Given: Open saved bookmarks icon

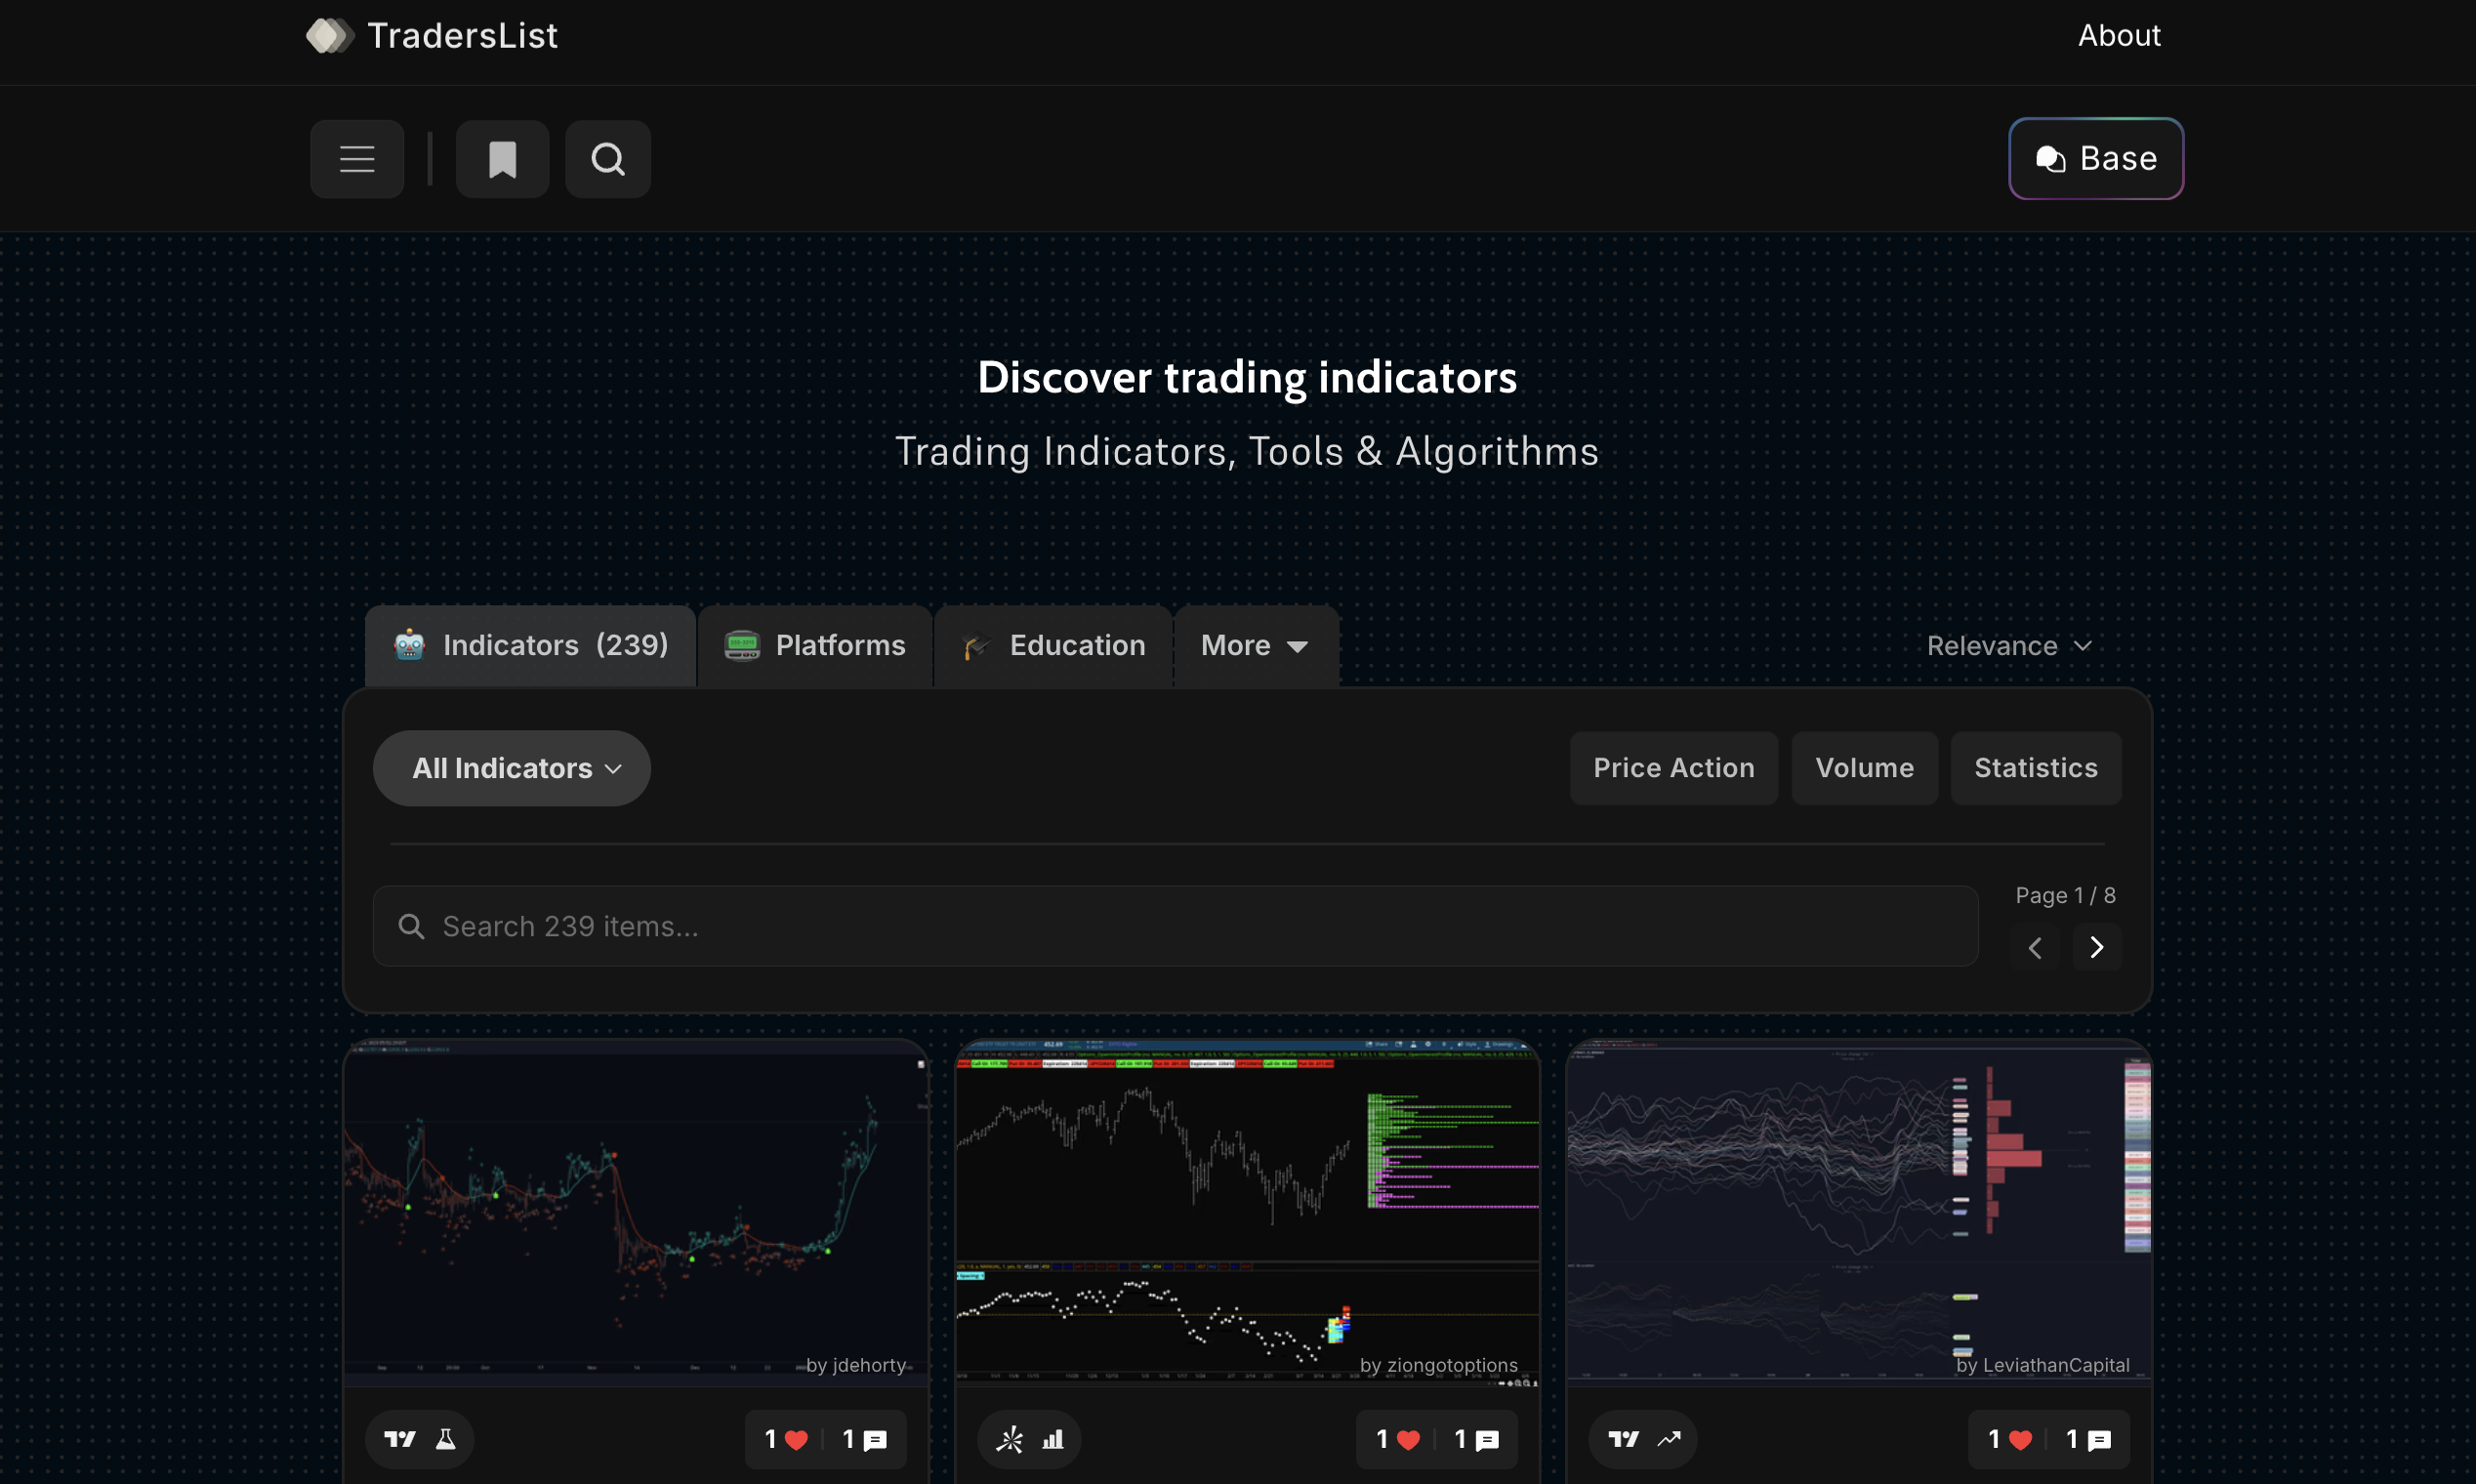Looking at the screenshot, I should point(502,159).
